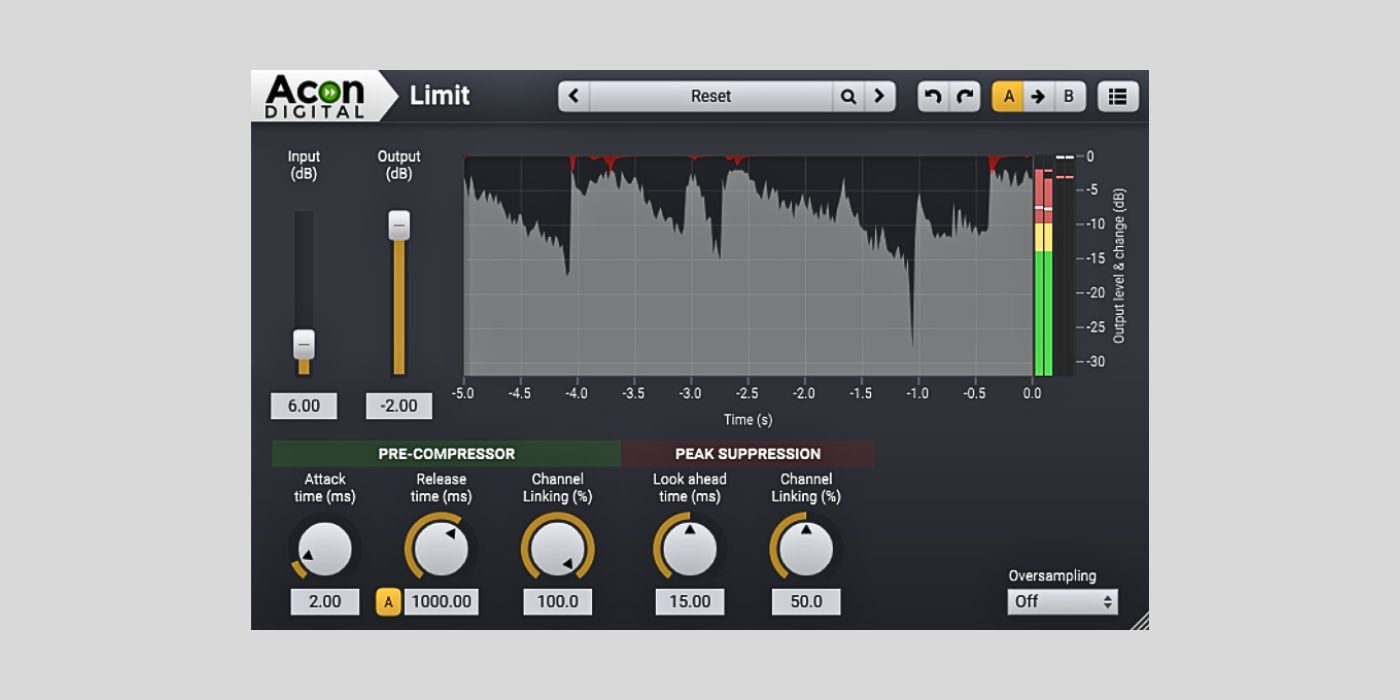
Task: Click the Input dB slider handle
Action: point(304,344)
